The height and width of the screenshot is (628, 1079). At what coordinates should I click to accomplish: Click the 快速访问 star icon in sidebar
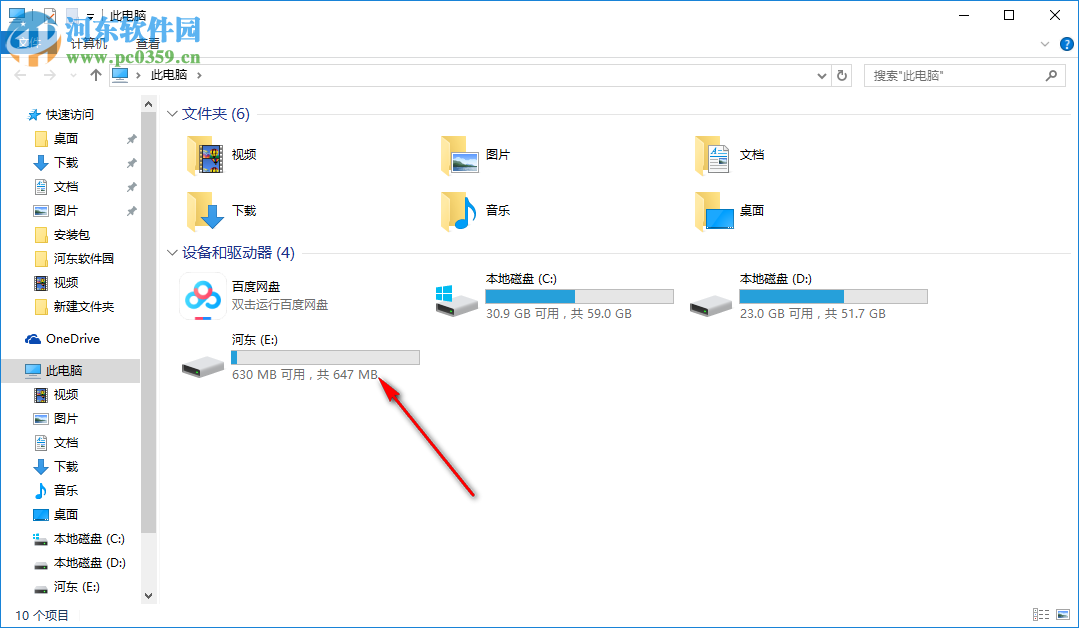point(32,115)
